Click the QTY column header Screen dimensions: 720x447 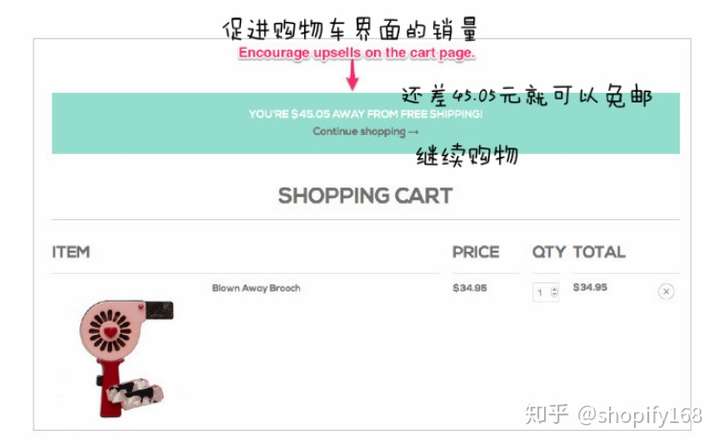click(x=548, y=252)
